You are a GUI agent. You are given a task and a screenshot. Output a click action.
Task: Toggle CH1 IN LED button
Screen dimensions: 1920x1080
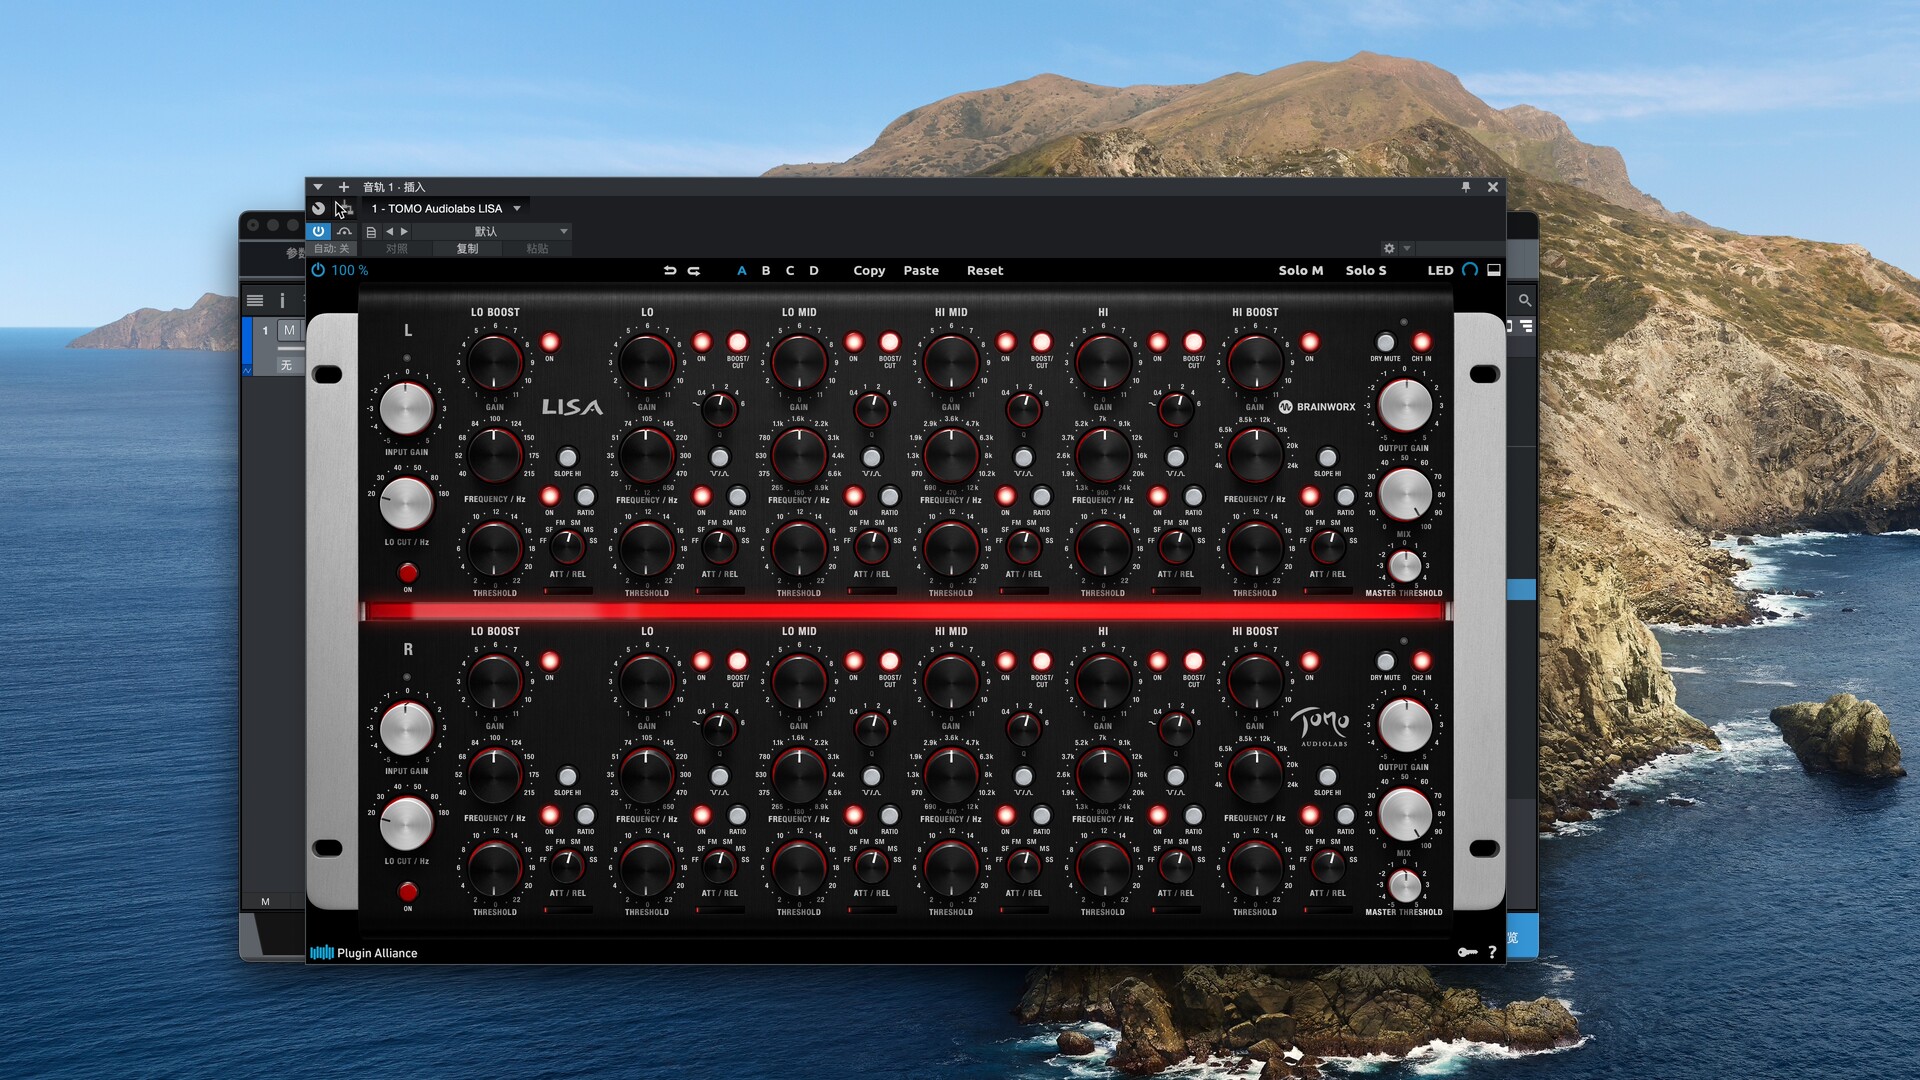click(x=1421, y=343)
